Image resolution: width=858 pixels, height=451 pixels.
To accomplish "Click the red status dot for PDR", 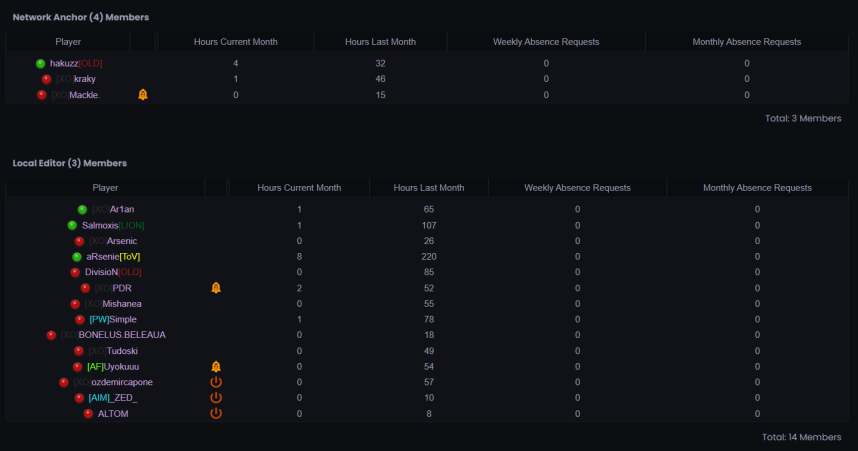I will (85, 288).
